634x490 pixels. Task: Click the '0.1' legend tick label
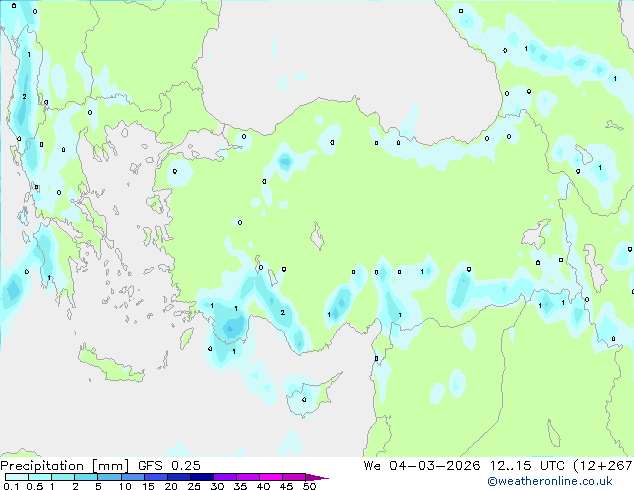tap(11, 486)
